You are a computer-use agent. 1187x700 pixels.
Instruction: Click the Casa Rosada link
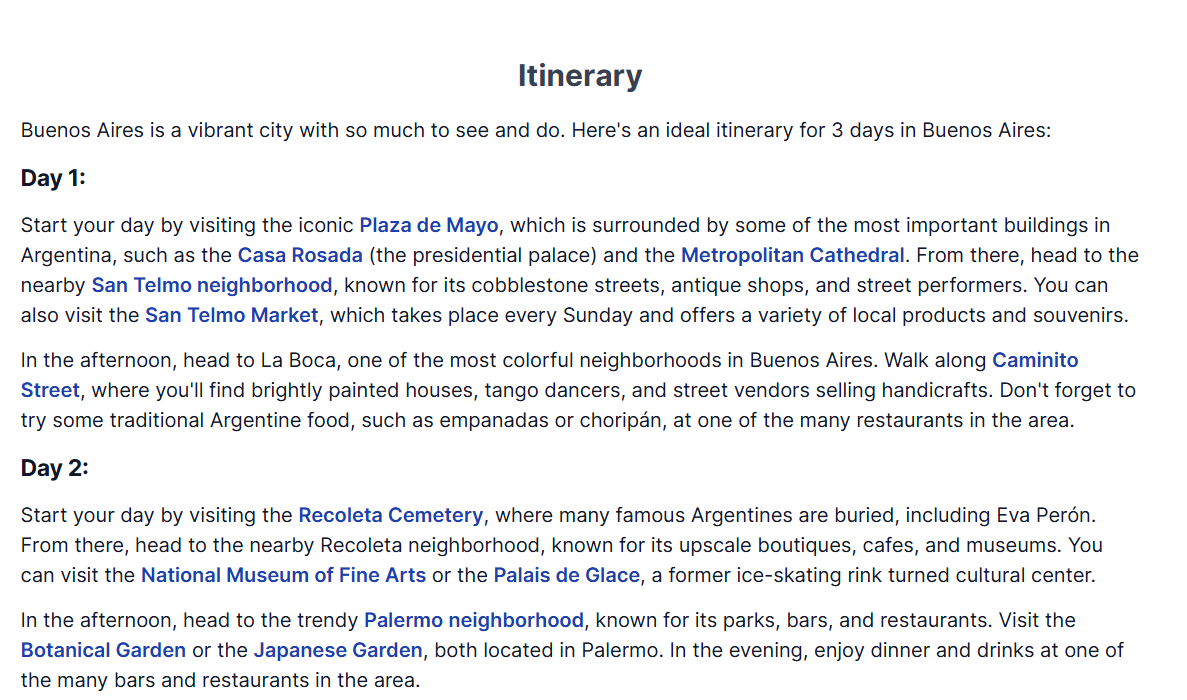300,256
